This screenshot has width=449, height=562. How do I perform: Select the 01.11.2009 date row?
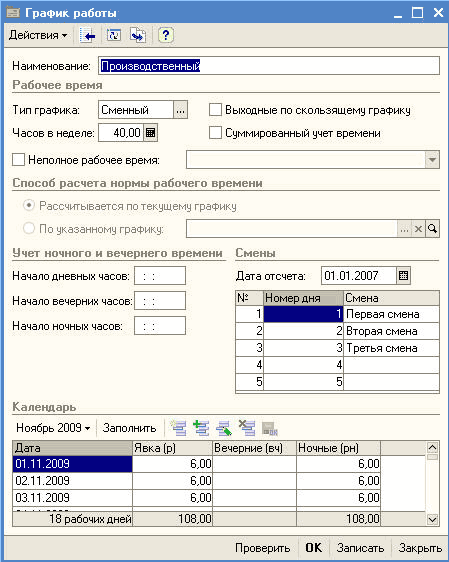(x=72, y=464)
